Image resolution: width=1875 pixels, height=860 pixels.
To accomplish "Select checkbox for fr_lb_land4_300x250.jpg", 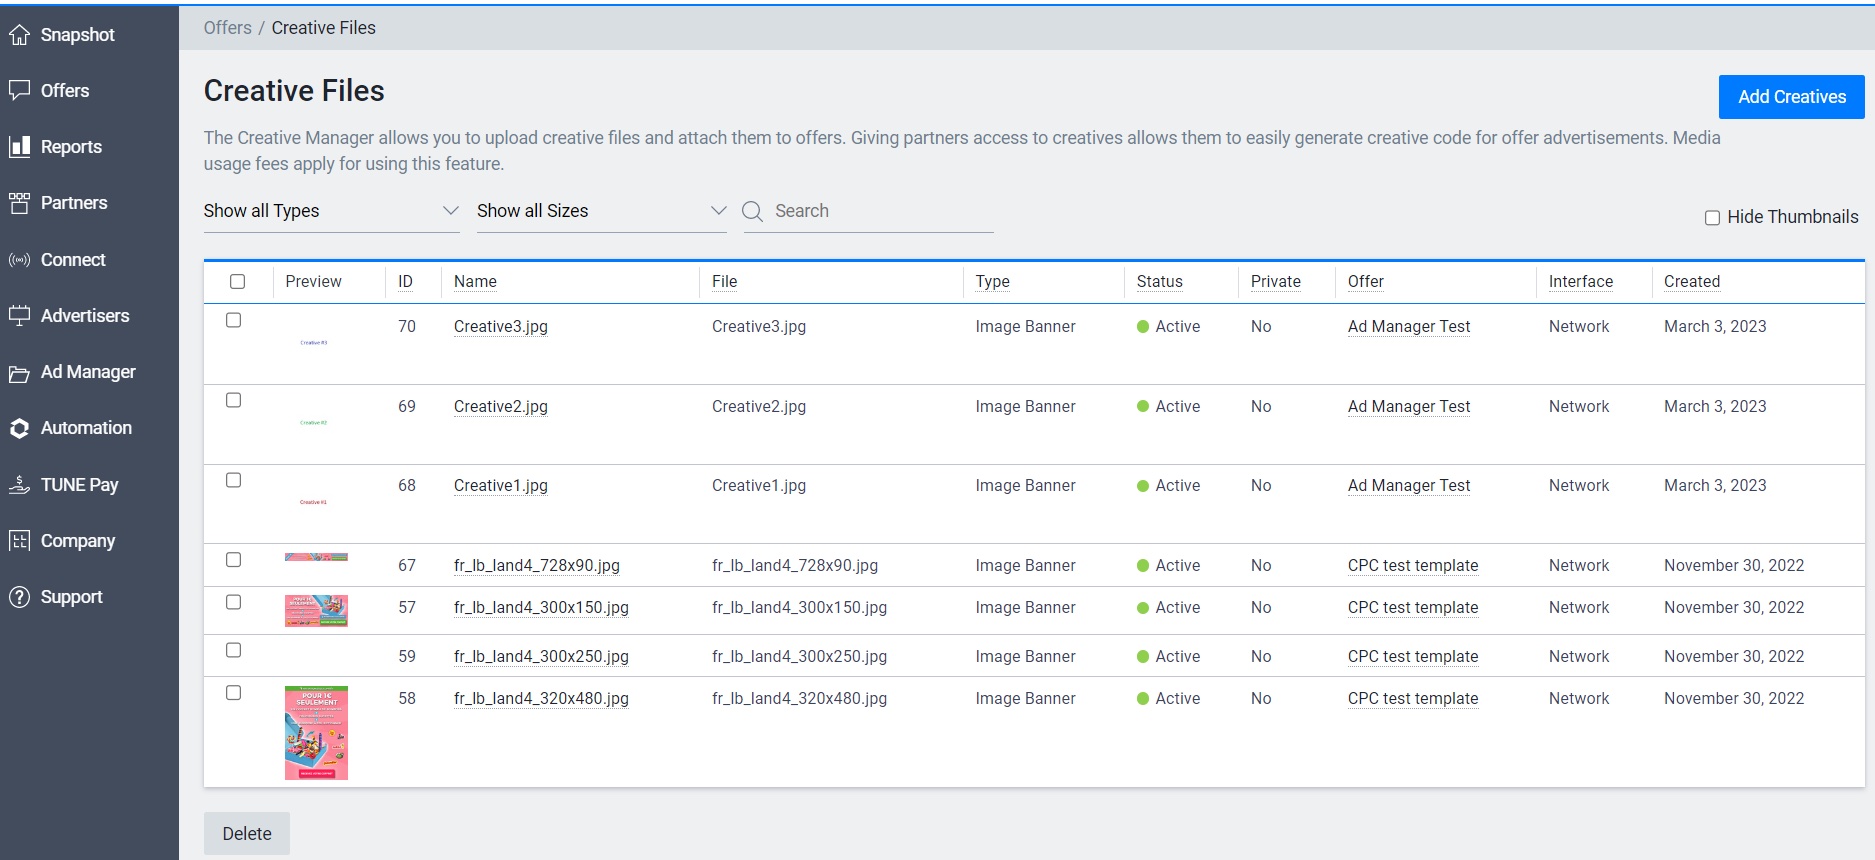I will (x=233, y=650).
